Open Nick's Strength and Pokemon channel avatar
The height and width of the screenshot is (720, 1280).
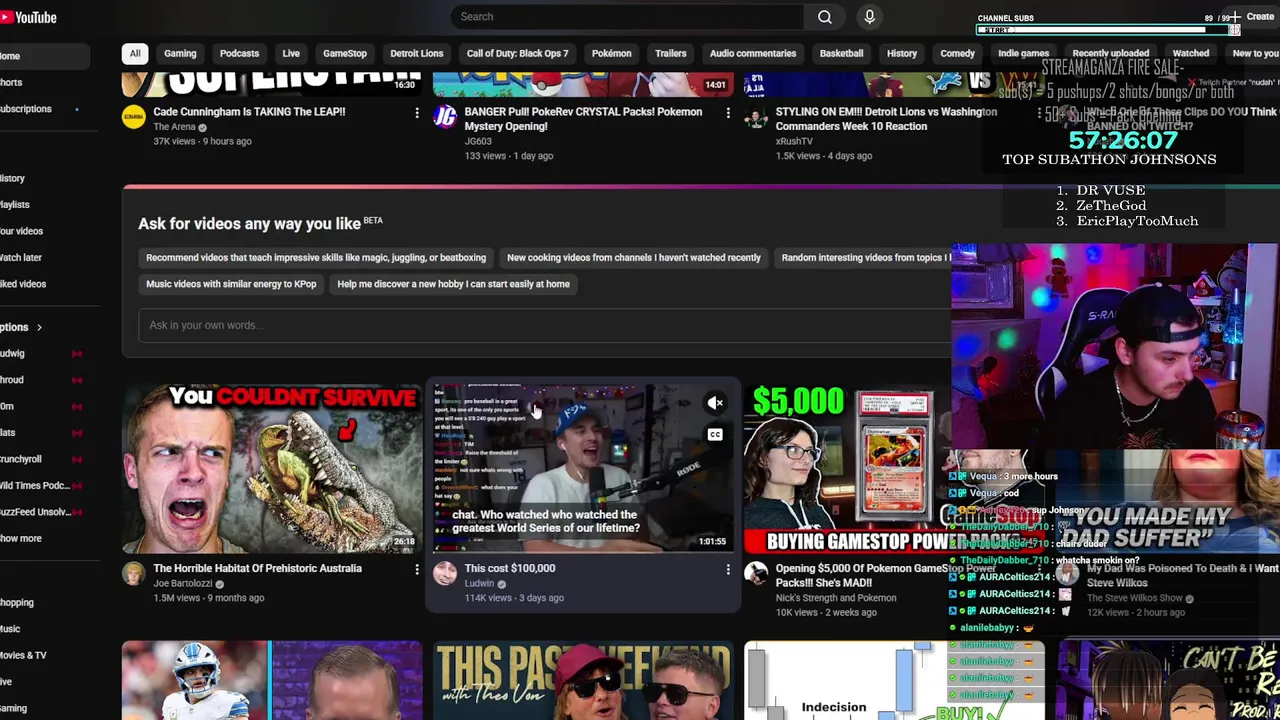point(756,573)
